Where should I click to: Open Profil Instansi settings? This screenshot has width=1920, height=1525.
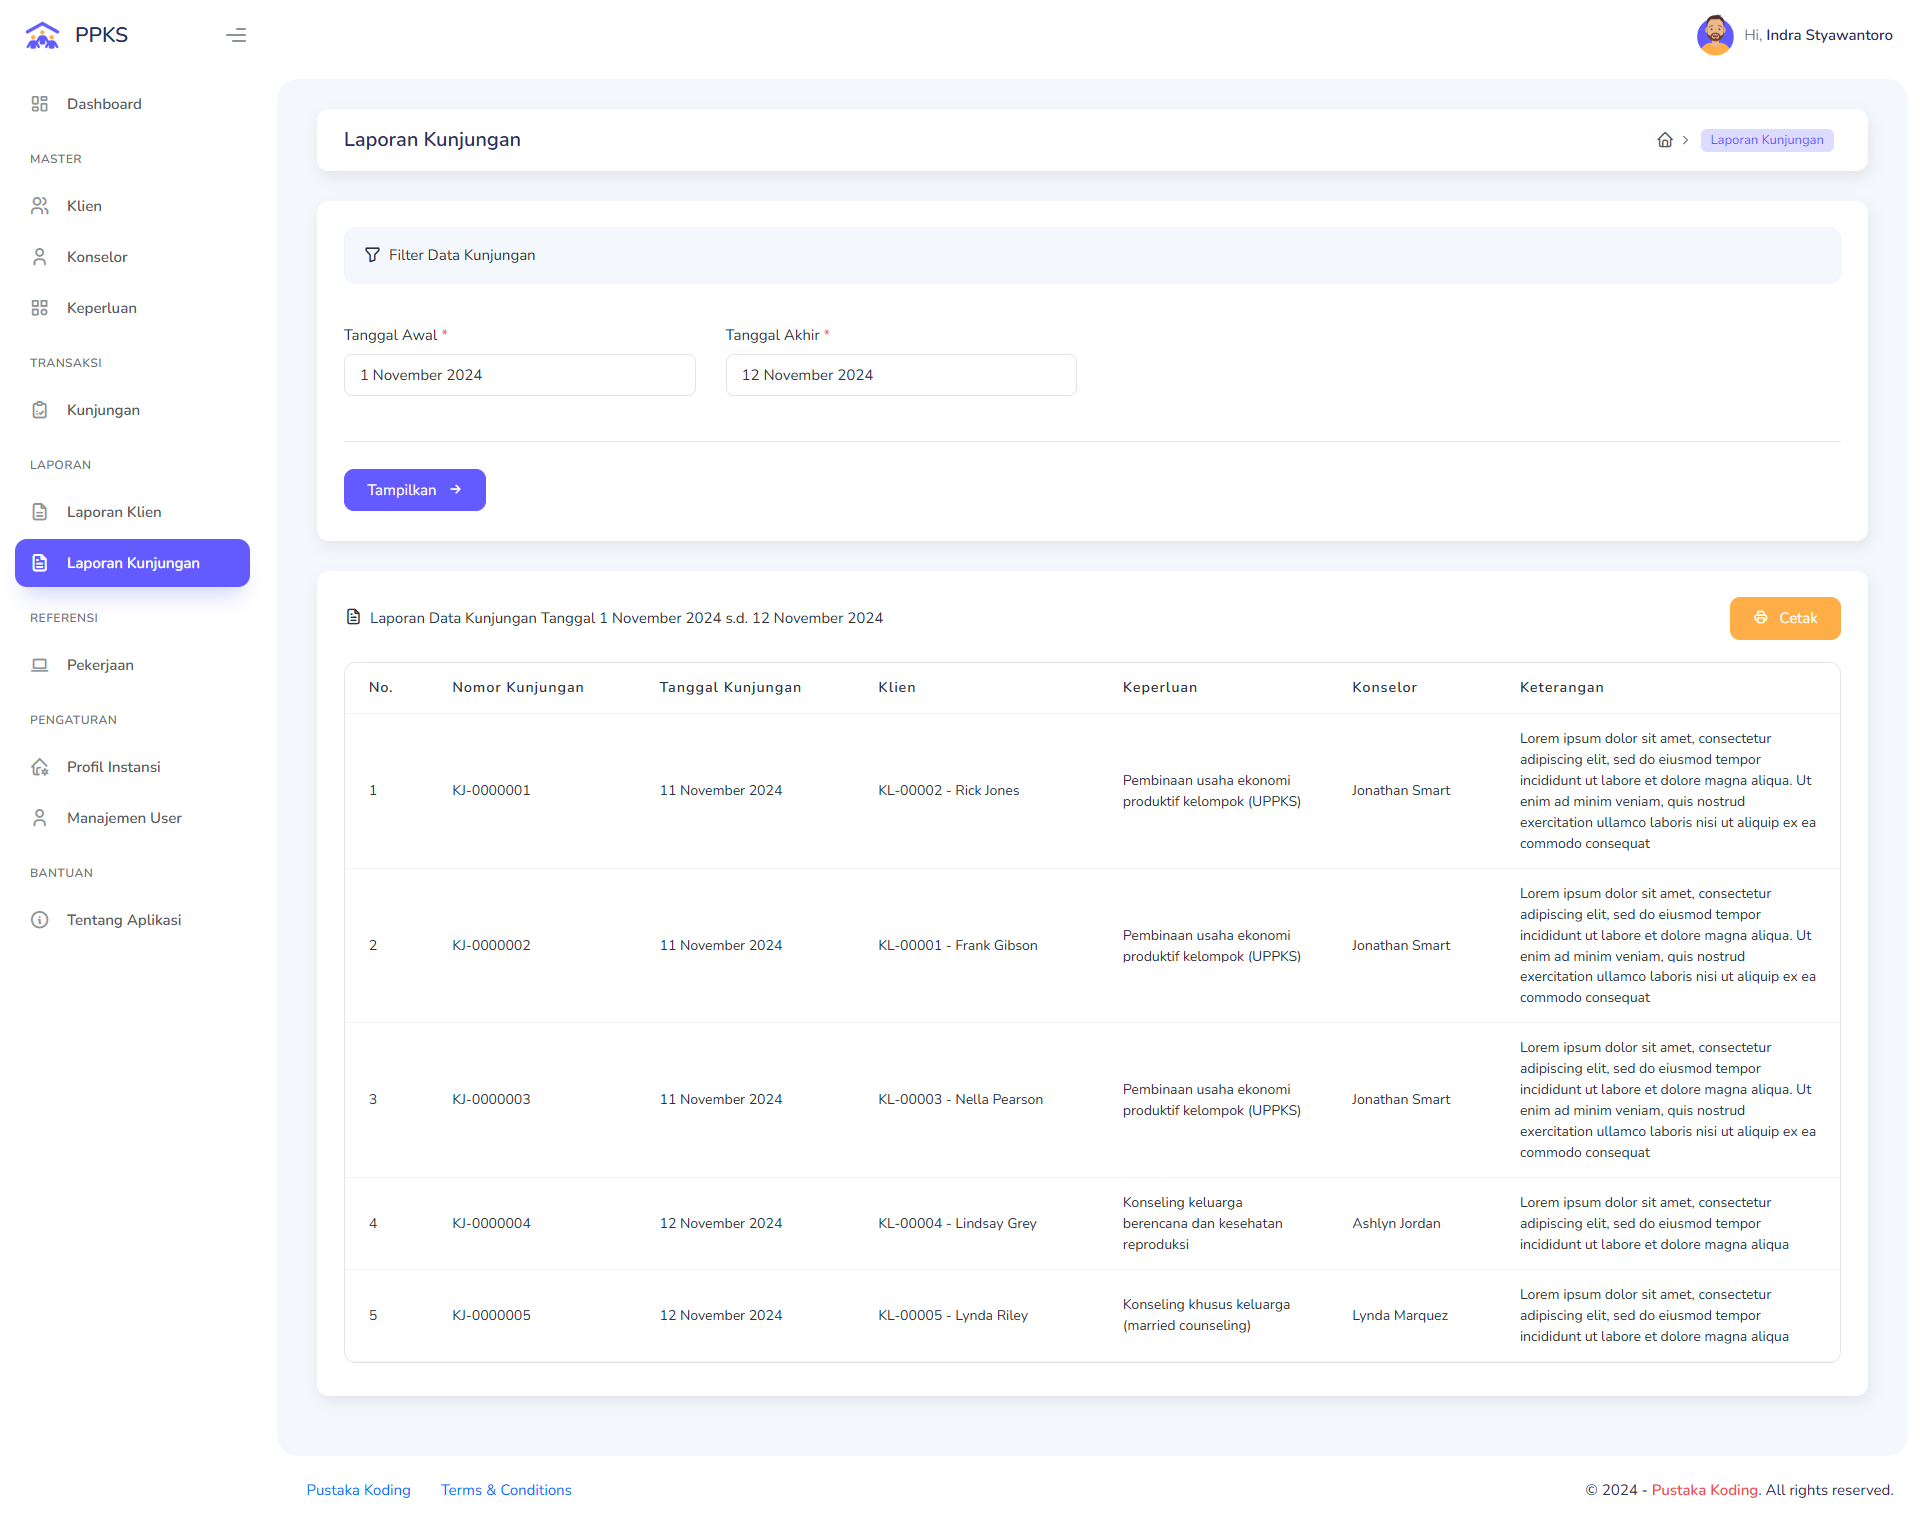pyautogui.click(x=132, y=767)
